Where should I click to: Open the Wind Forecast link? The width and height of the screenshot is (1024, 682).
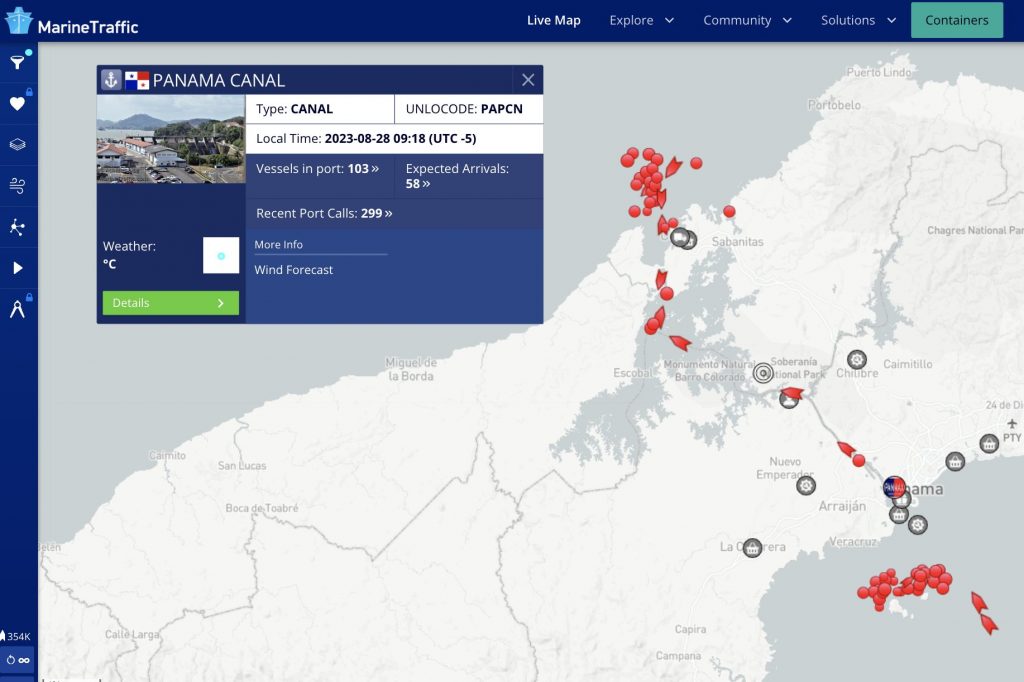click(x=293, y=270)
